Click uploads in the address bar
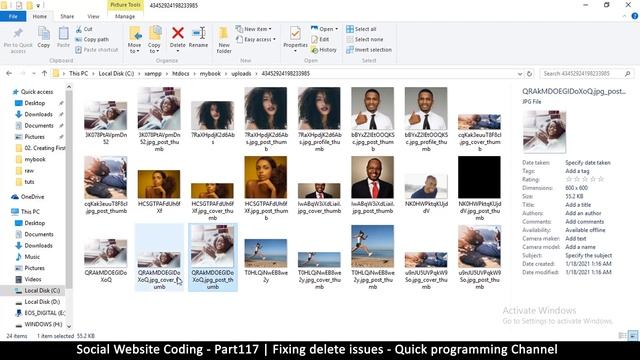 point(241,73)
